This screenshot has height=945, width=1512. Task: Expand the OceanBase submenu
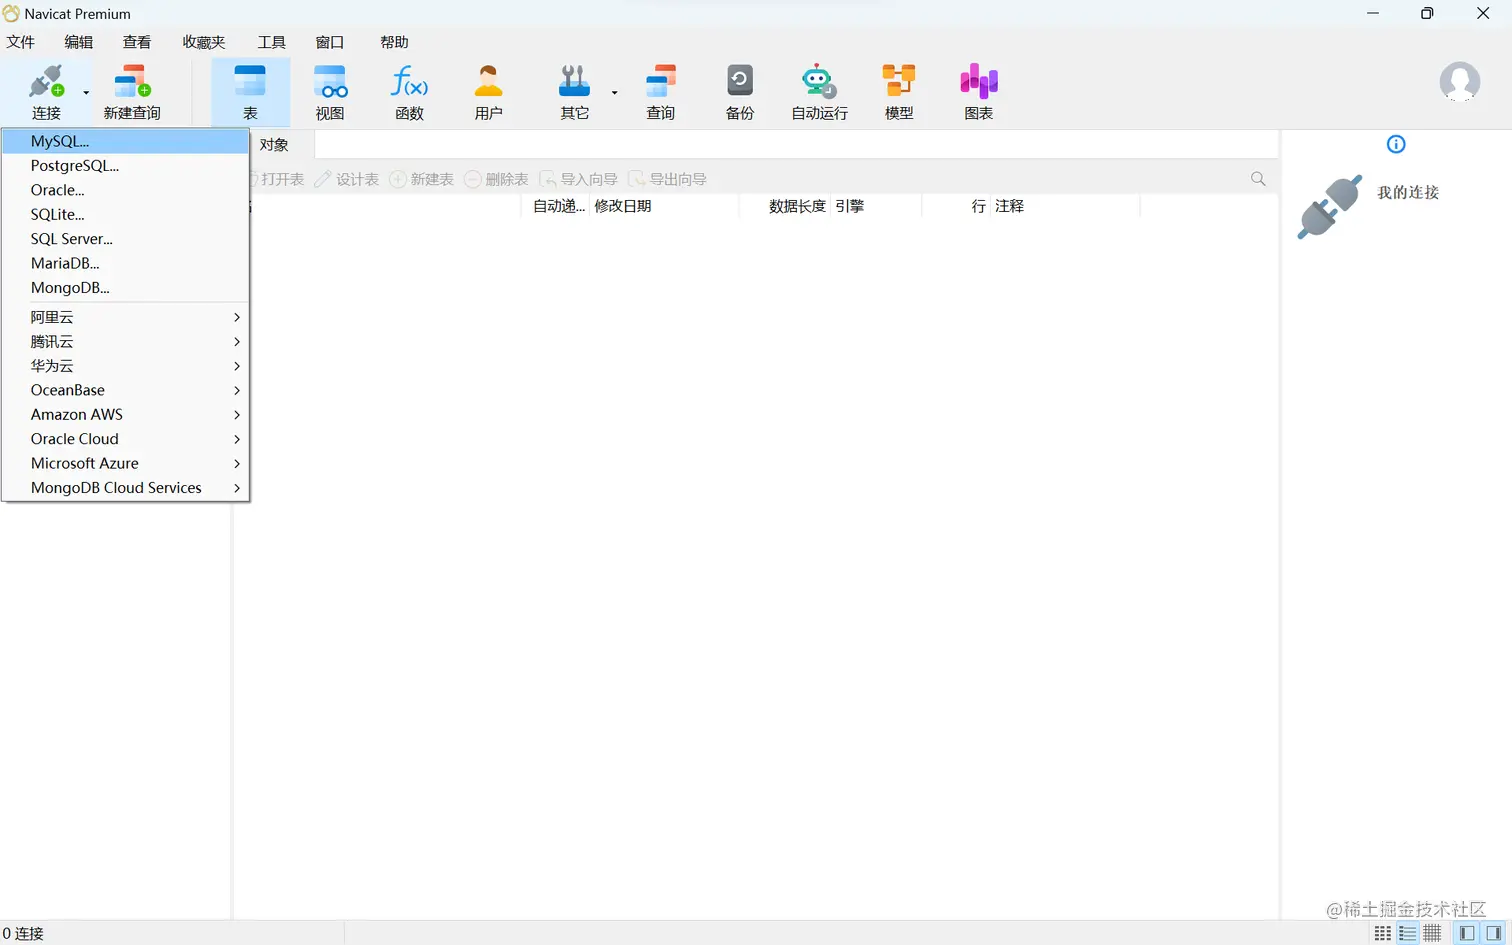(x=125, y=390)
